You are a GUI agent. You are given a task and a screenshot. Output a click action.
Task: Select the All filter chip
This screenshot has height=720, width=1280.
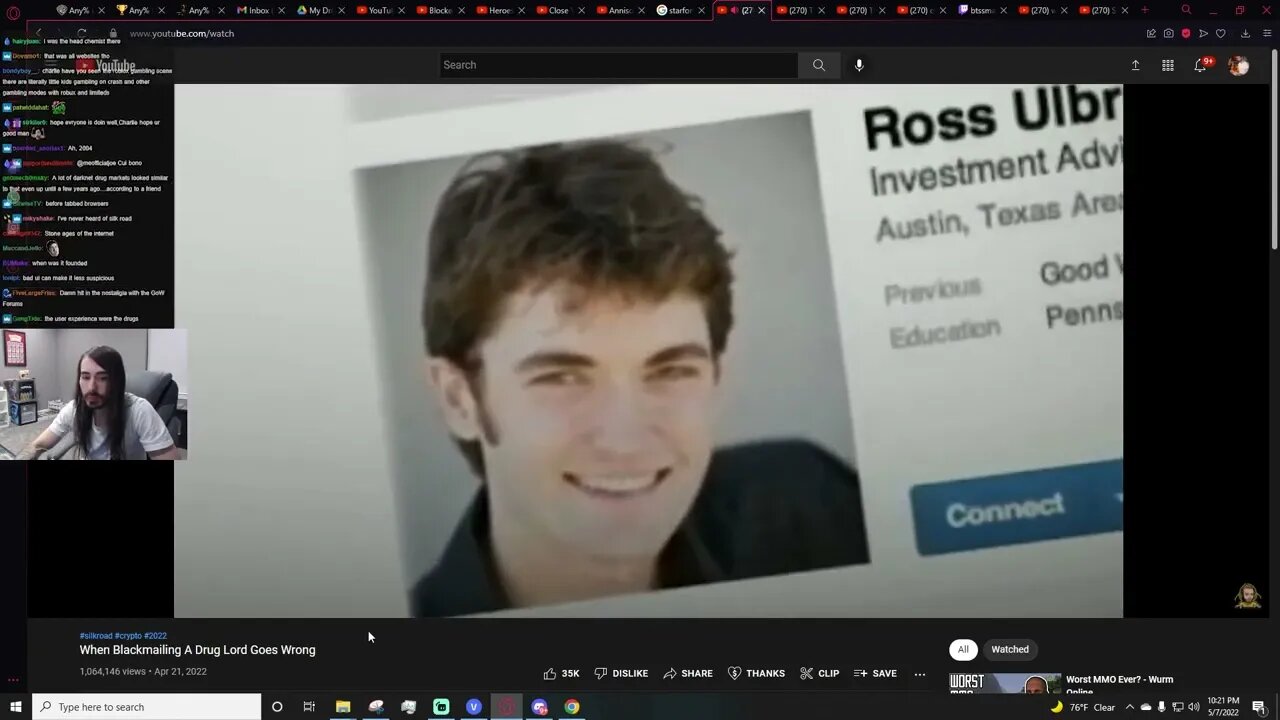pos(963,649)
